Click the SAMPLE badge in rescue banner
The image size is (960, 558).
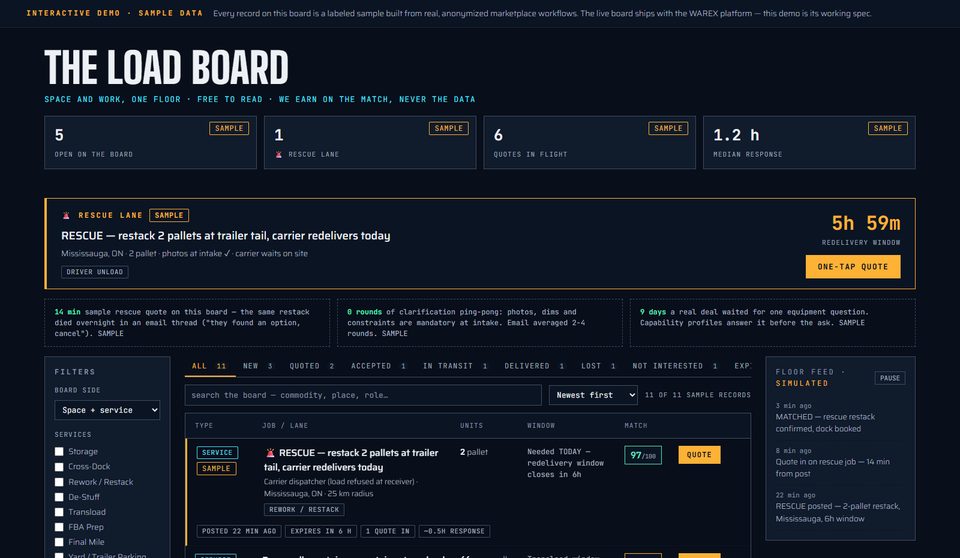click(169, 216)
